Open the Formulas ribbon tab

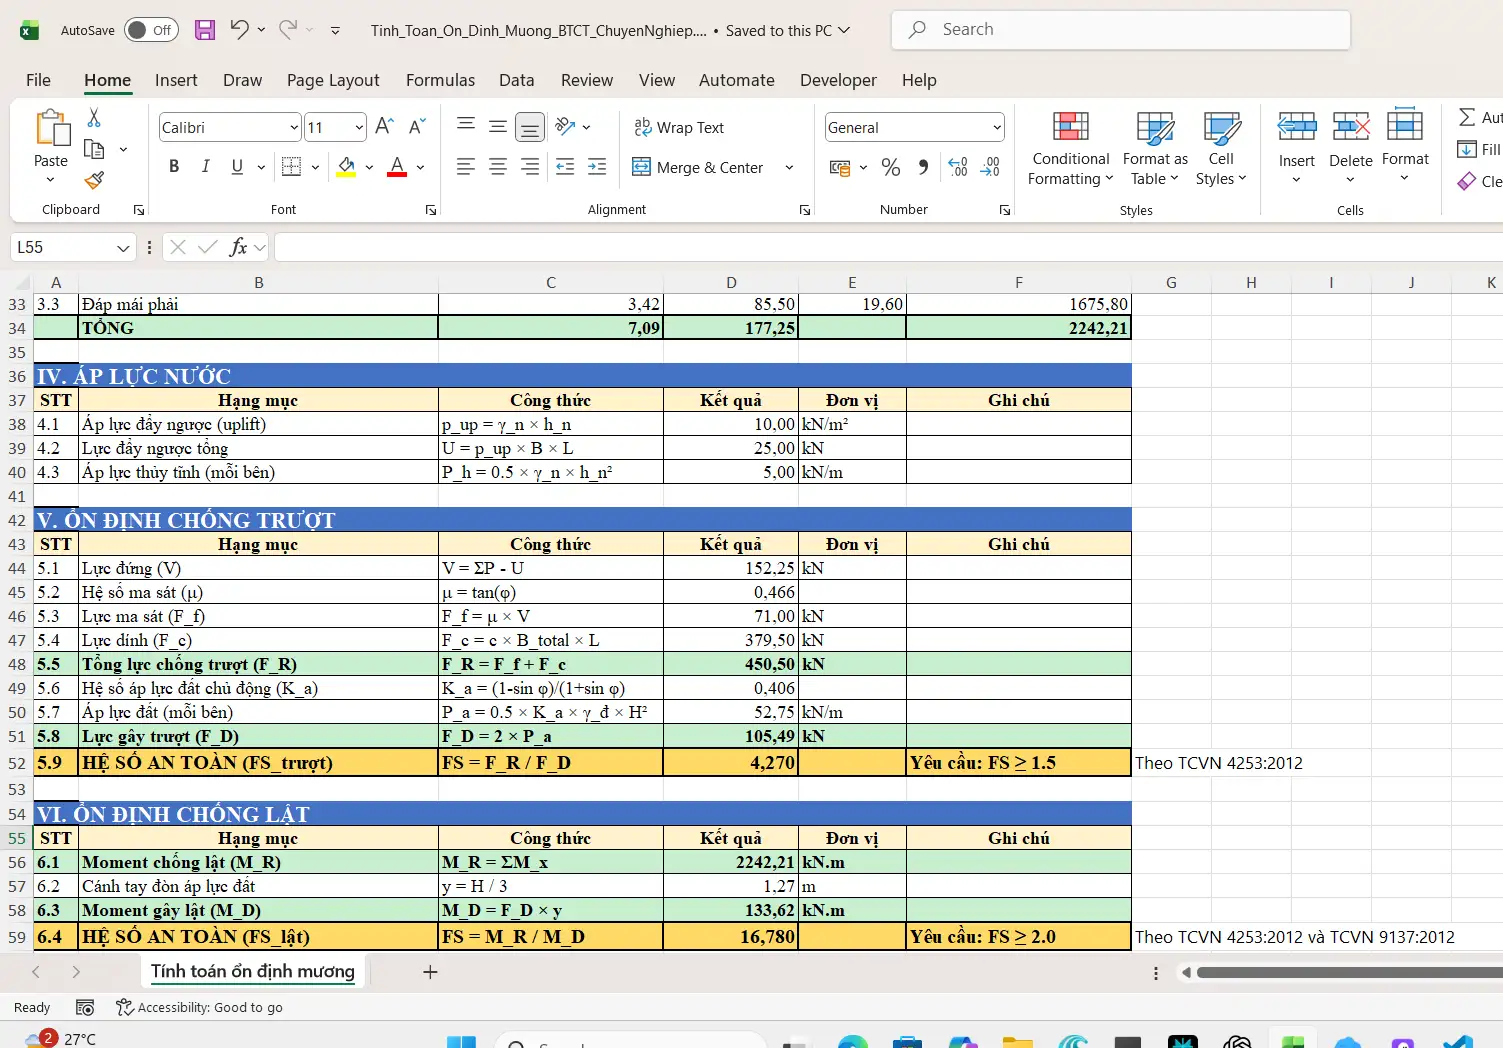[440, 80]
